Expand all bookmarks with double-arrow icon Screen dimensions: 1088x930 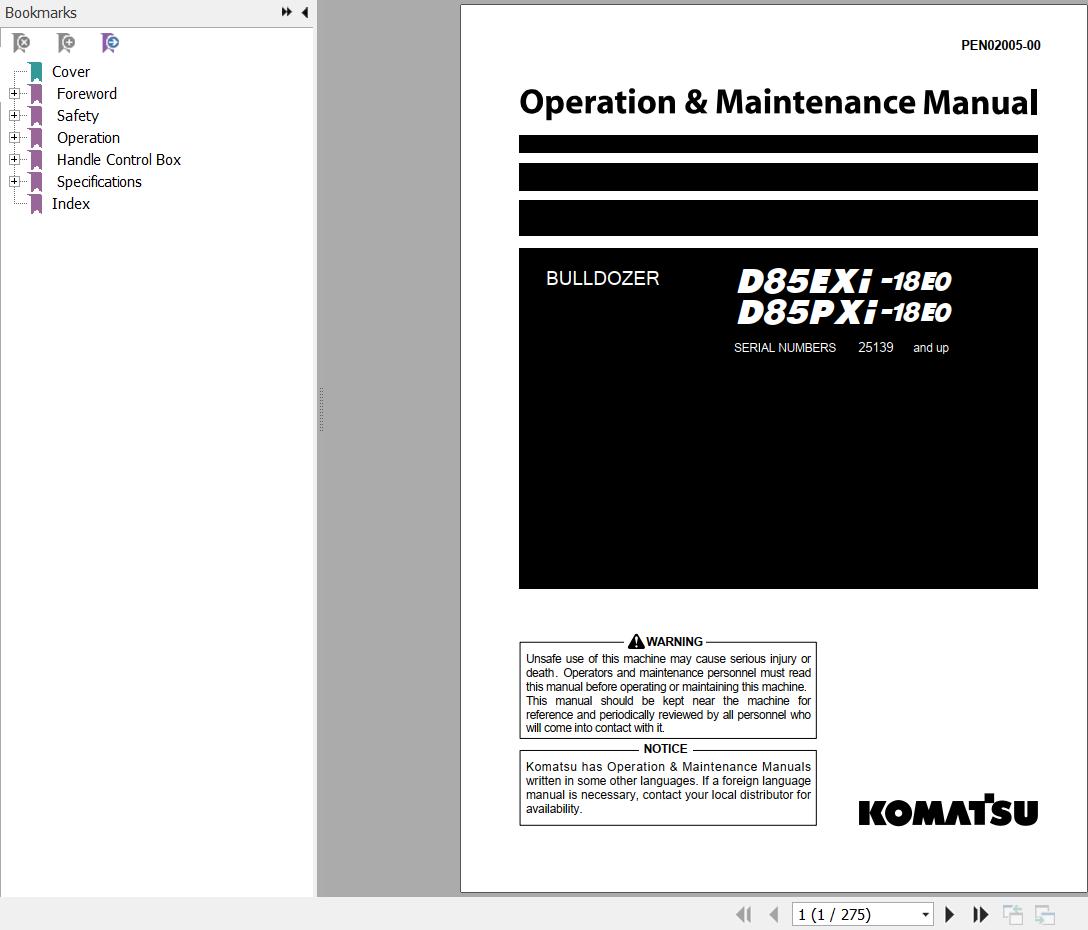[x=287, y=12]
